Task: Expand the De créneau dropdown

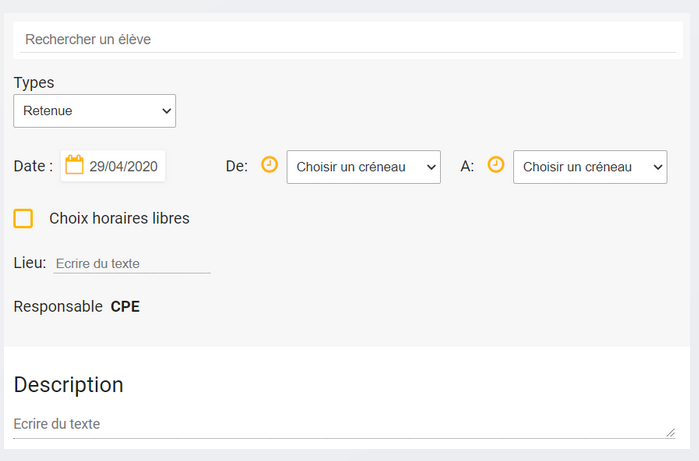Action: 363,167
